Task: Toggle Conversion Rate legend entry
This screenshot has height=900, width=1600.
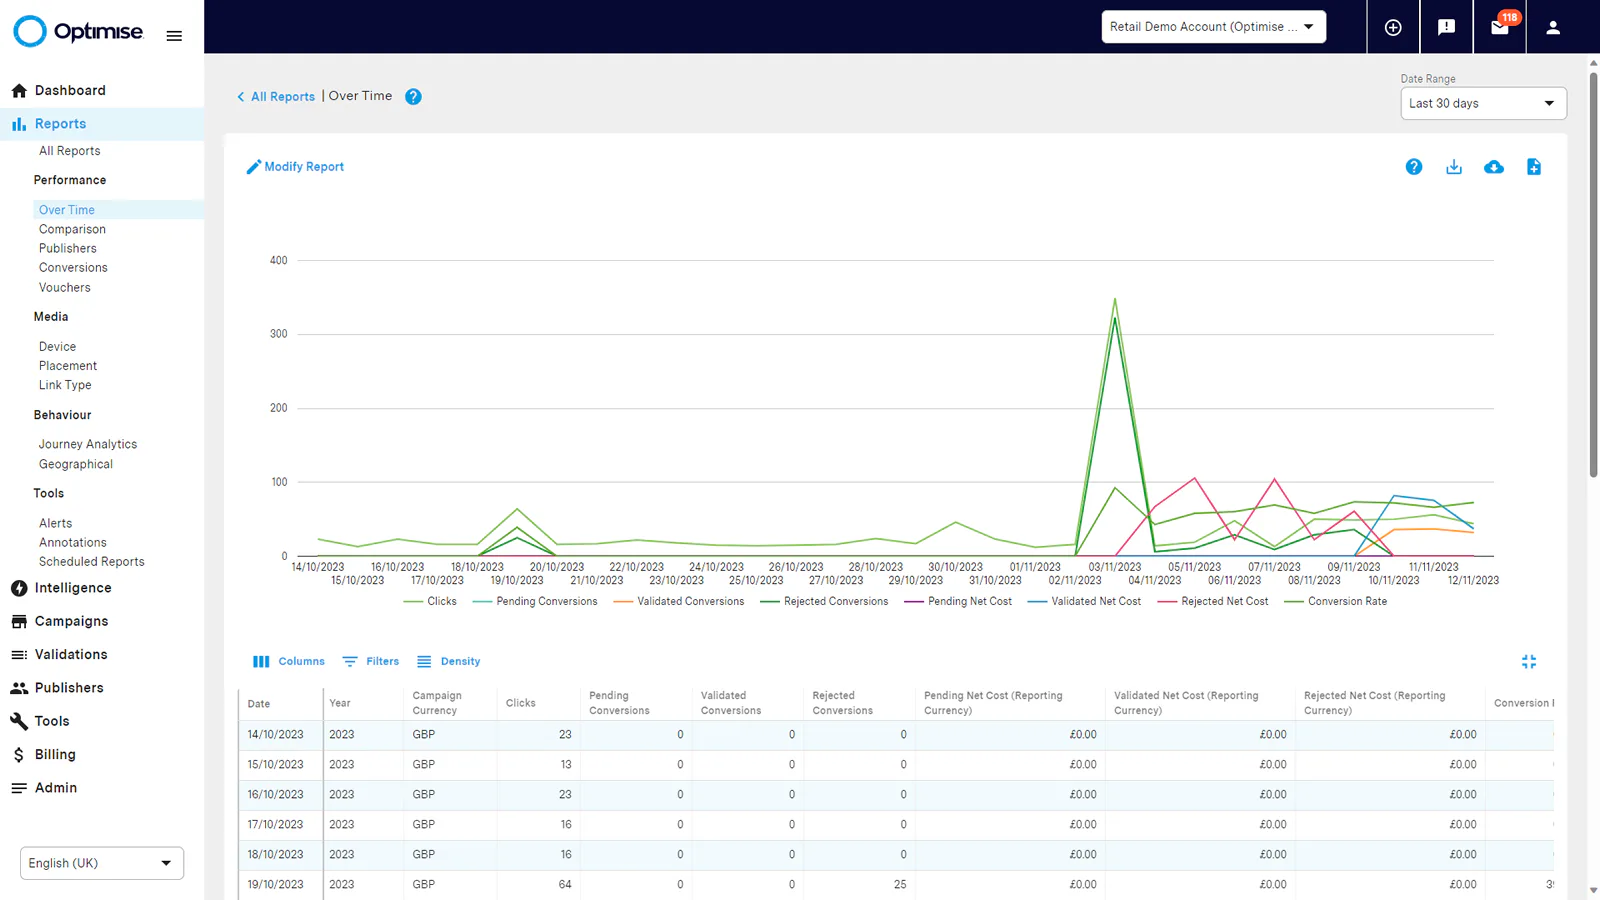Action: click(x=1336, y=602)
